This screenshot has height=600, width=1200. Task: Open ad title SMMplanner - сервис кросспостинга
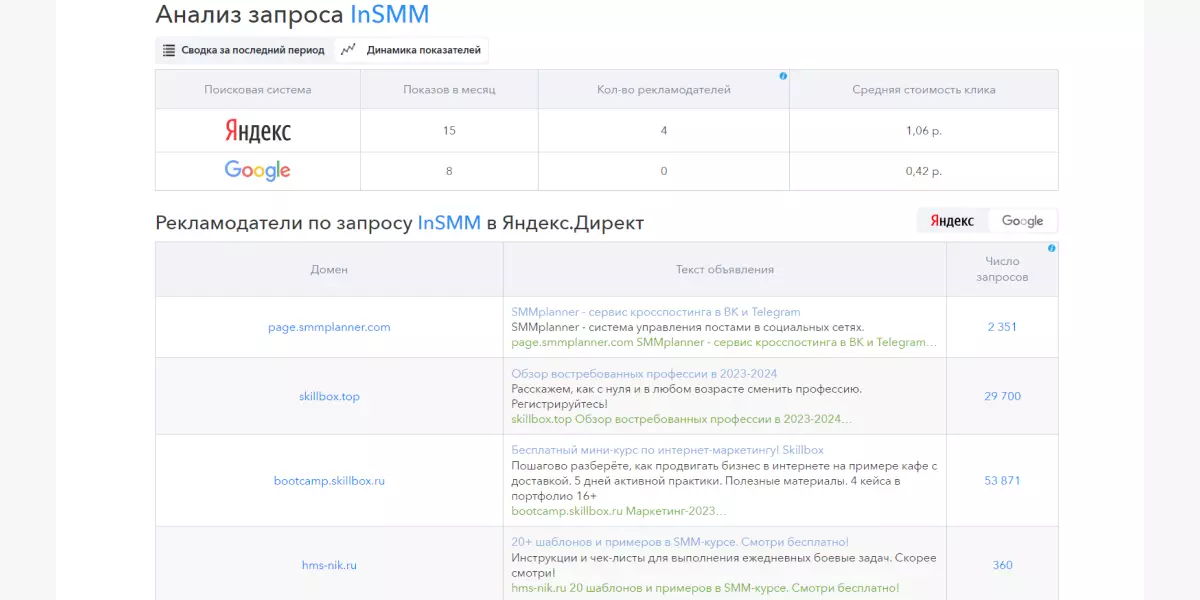(656, 312)
